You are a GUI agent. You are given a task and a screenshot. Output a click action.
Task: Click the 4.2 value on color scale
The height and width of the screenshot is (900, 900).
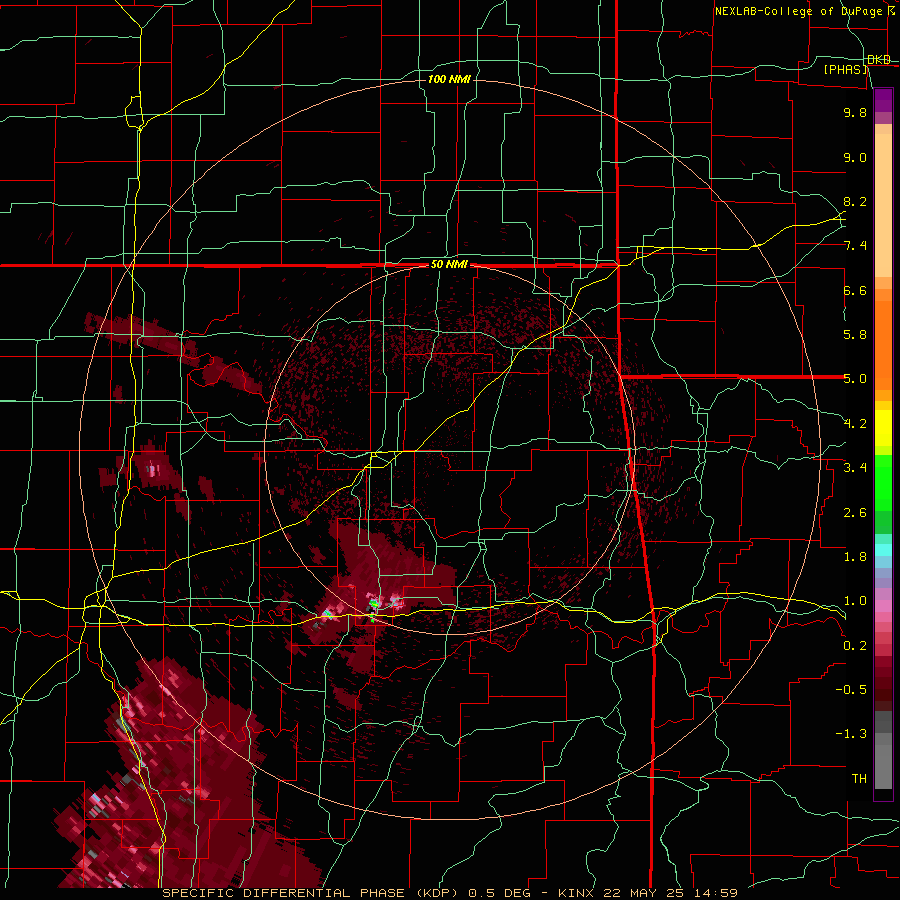pos(855,424)
